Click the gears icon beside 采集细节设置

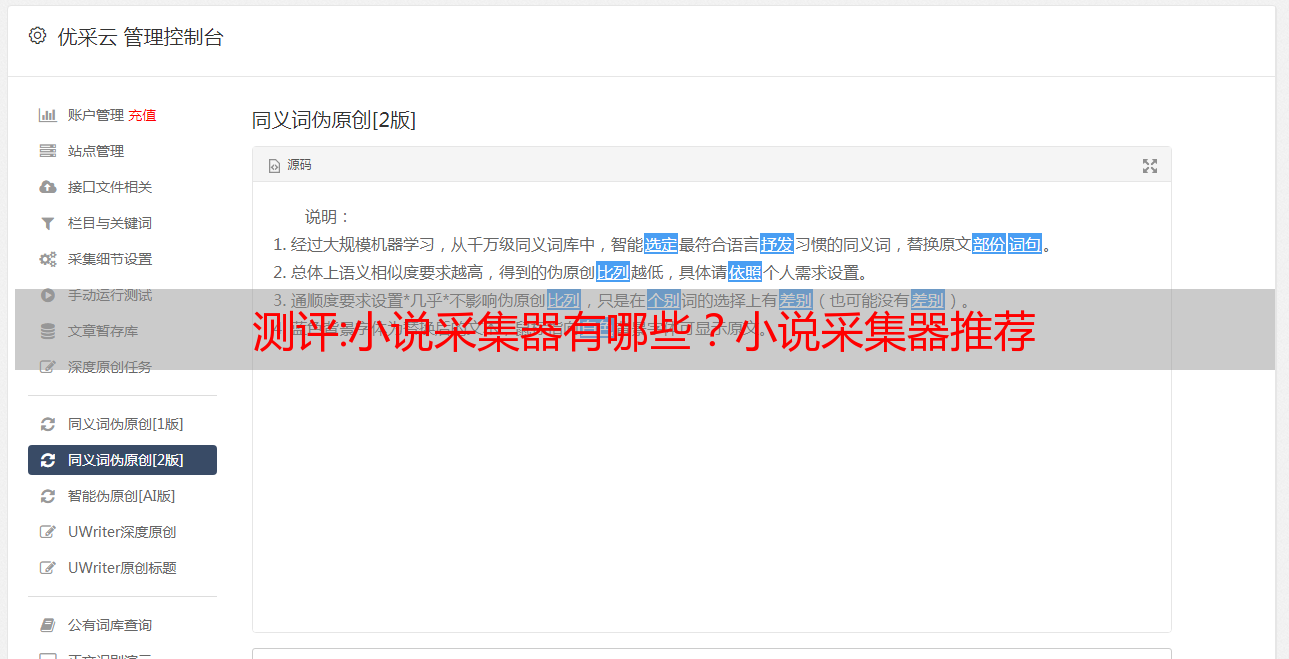pos(47,259)
